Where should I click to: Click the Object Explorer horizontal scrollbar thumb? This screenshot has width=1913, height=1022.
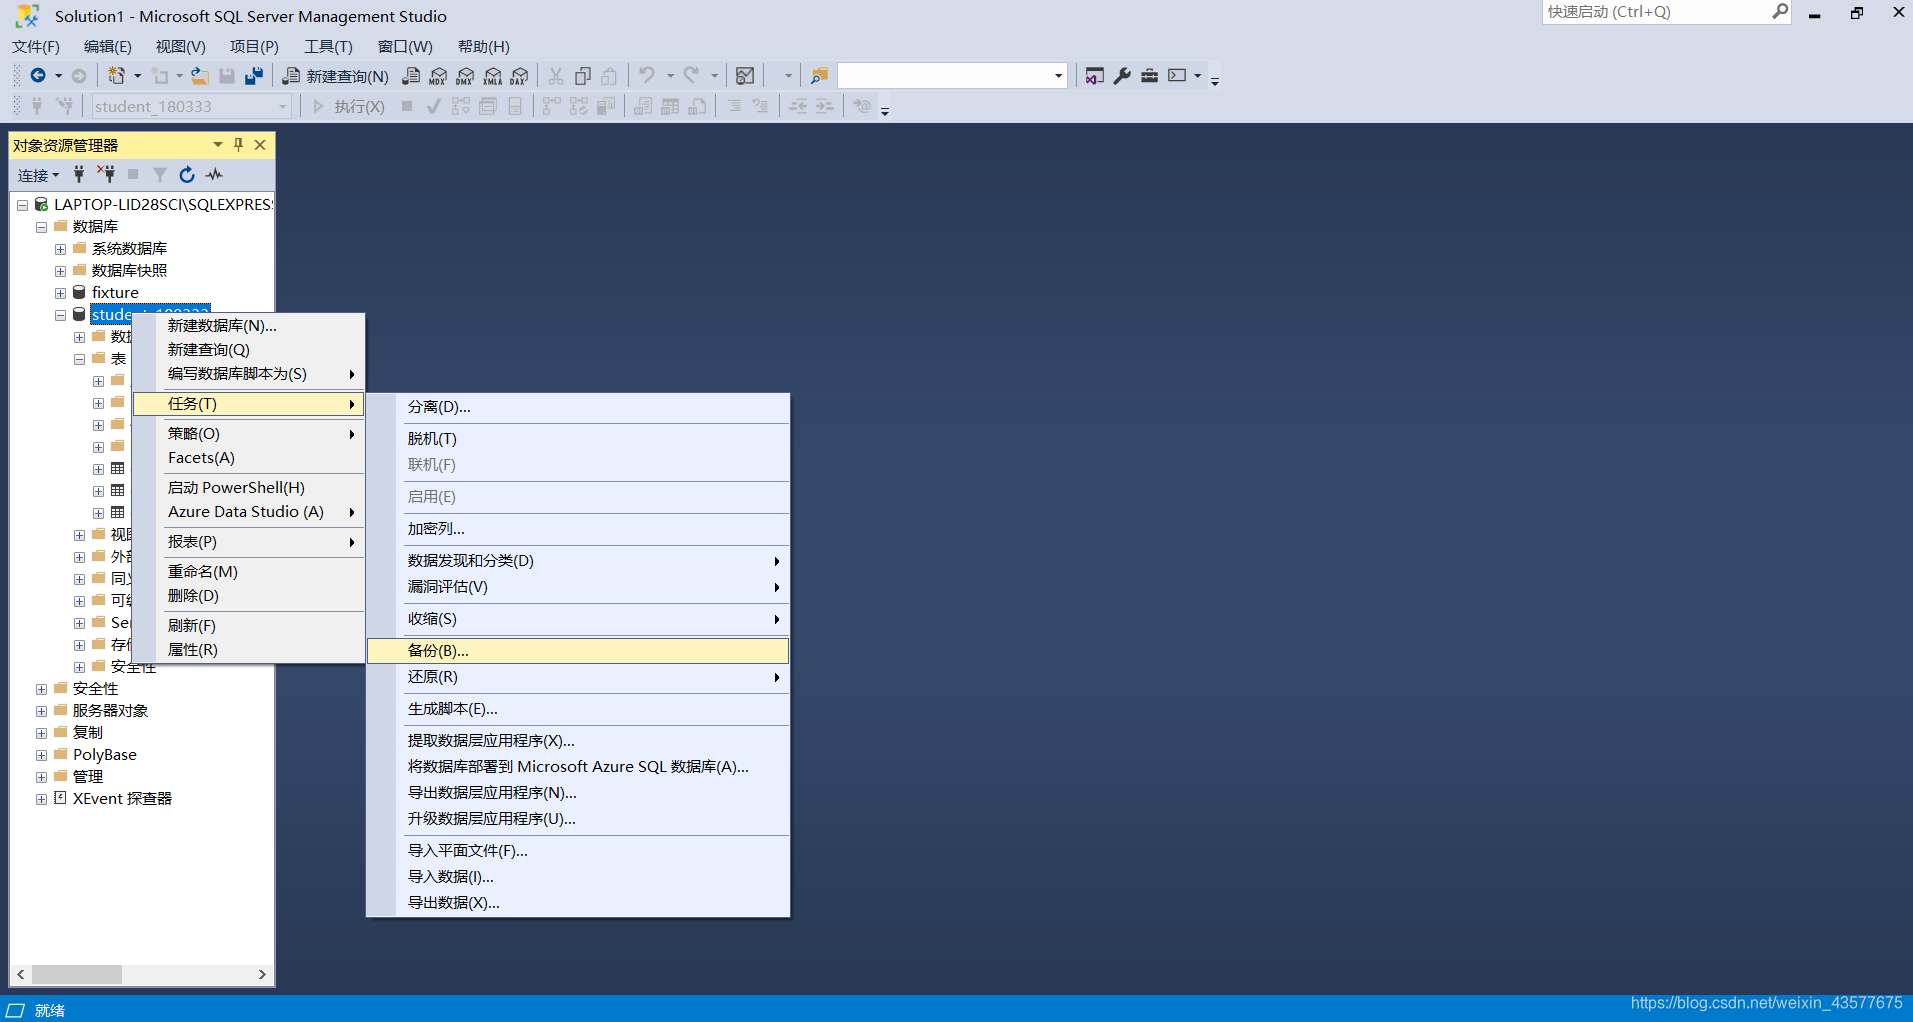[77, 974]
